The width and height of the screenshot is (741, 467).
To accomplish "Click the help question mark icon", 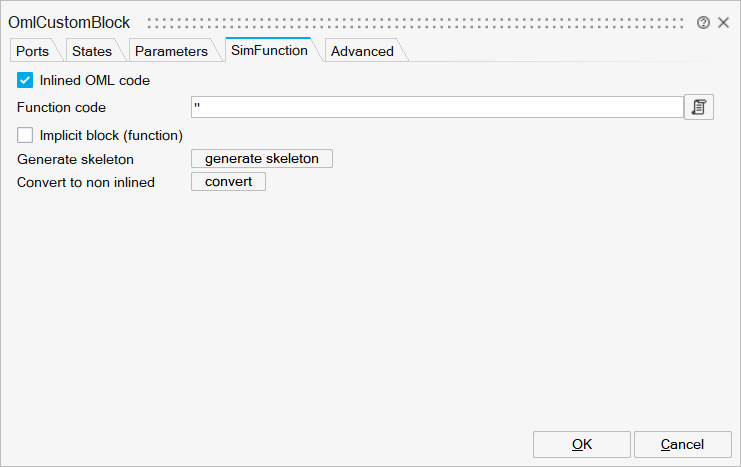I will tap(704, 22).
